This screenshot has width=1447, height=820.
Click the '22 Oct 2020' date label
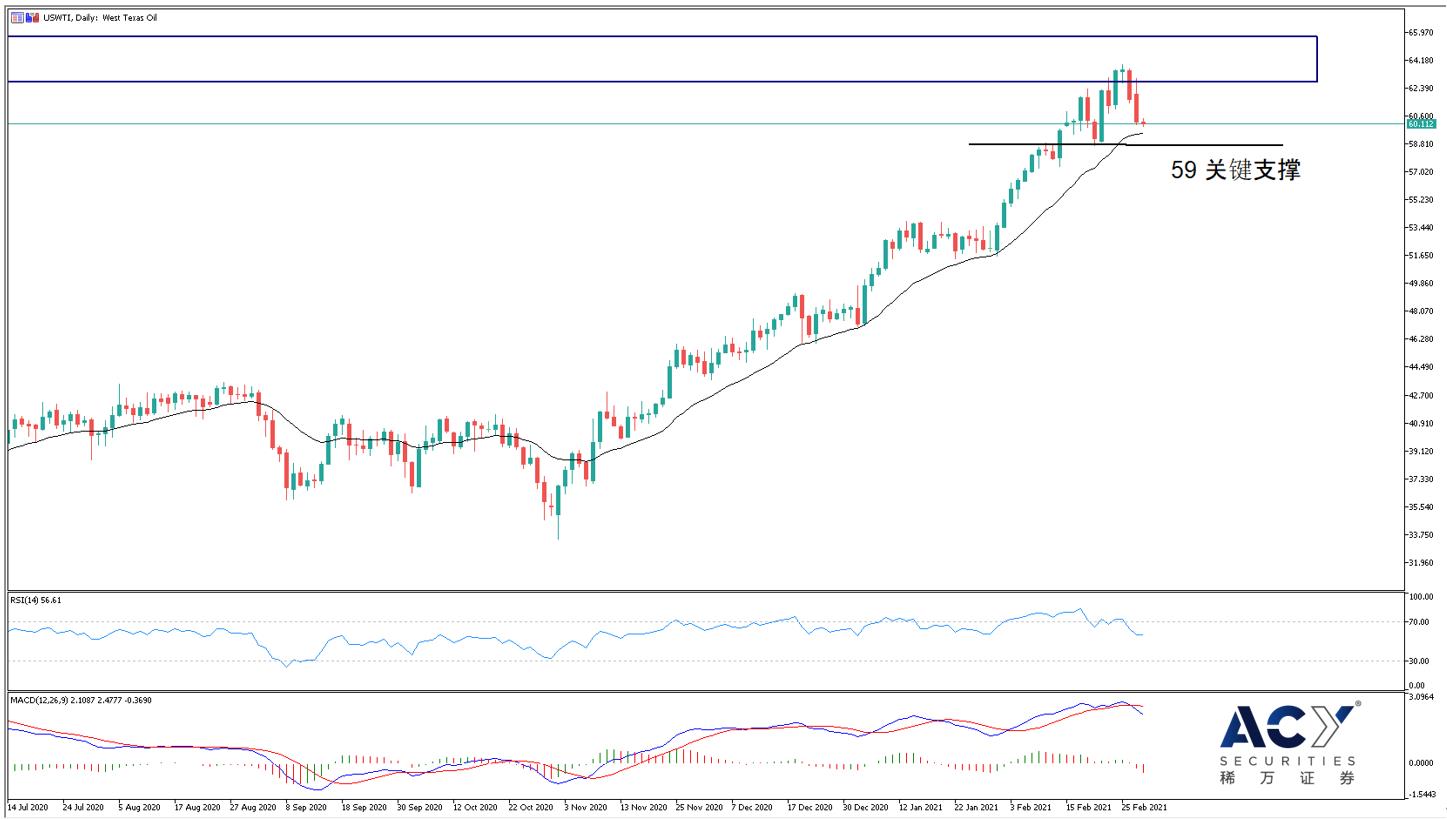pos(530,806)
